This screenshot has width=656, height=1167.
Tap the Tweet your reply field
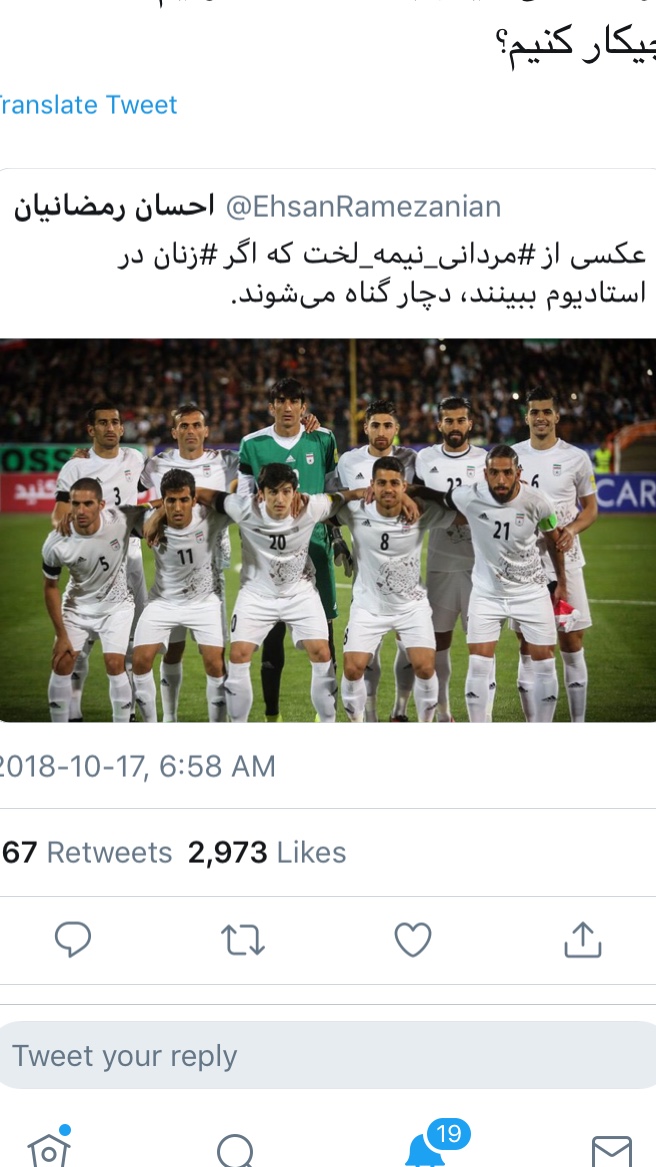[328, 1055]
